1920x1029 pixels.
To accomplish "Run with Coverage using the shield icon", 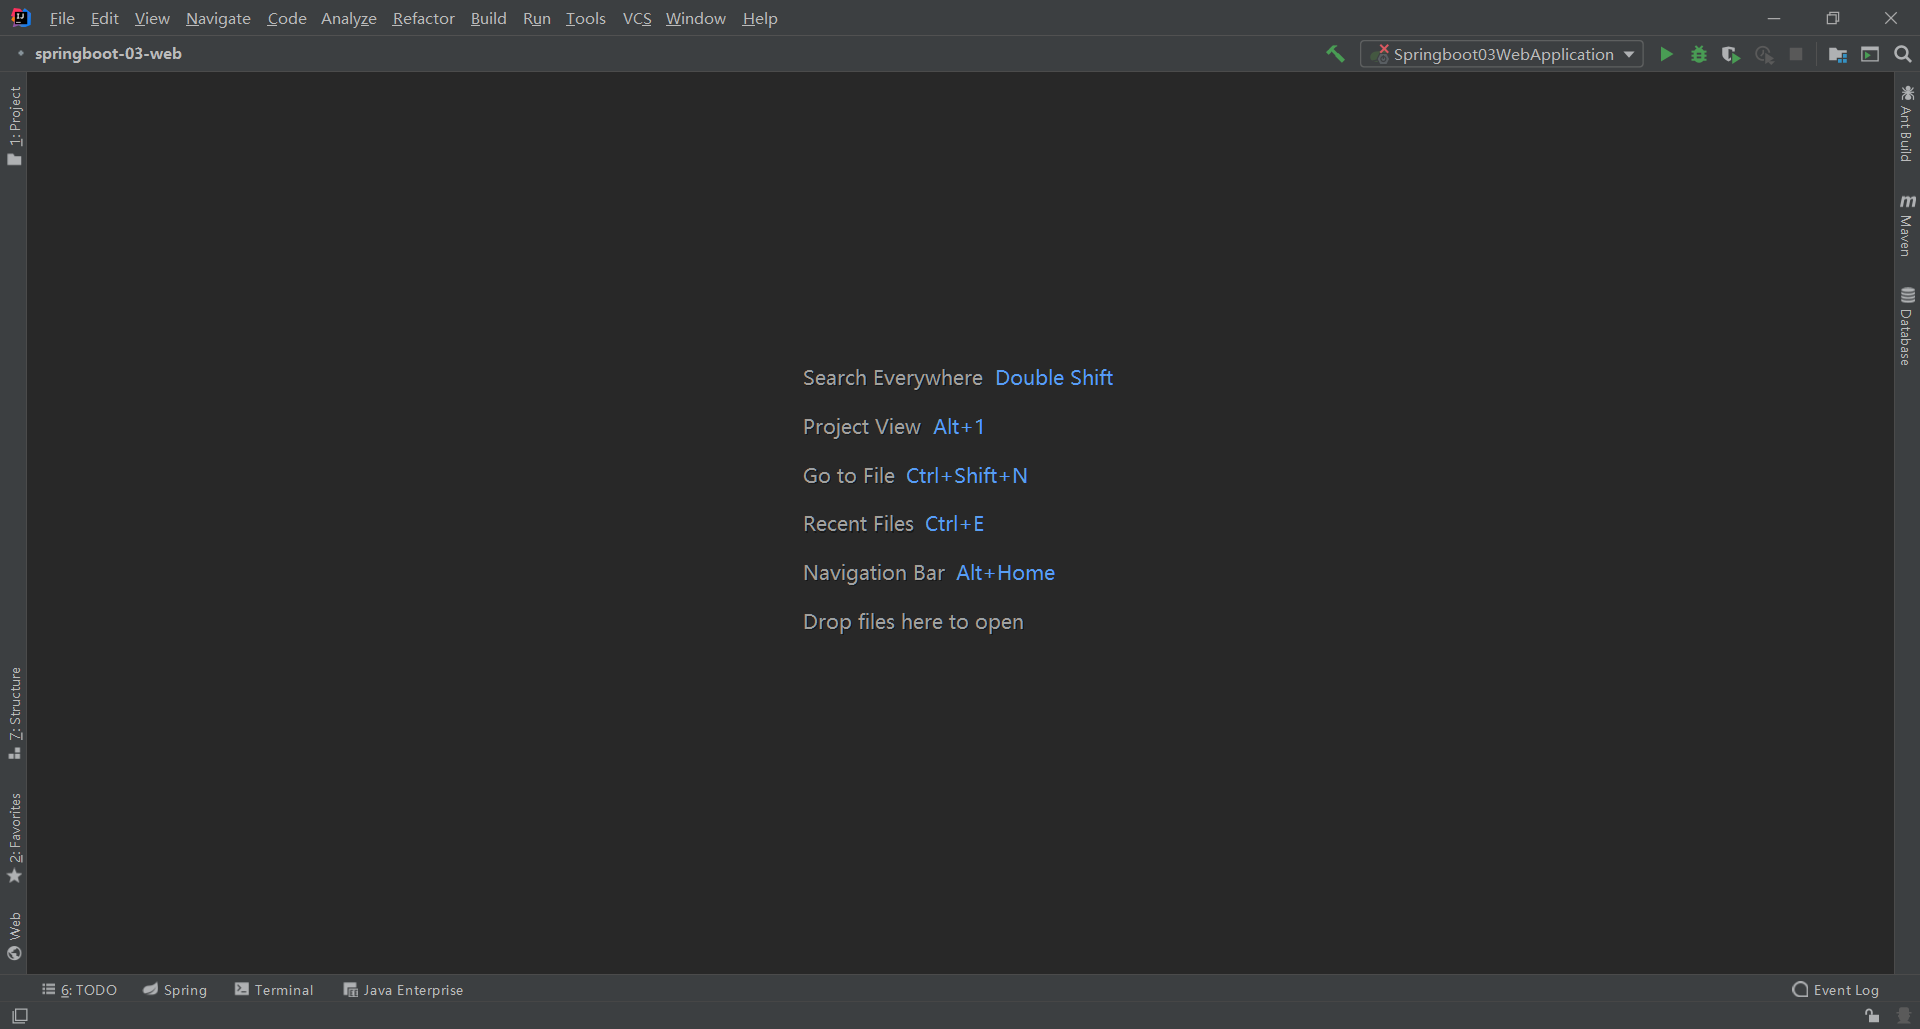I will [x=1730, y=54].
